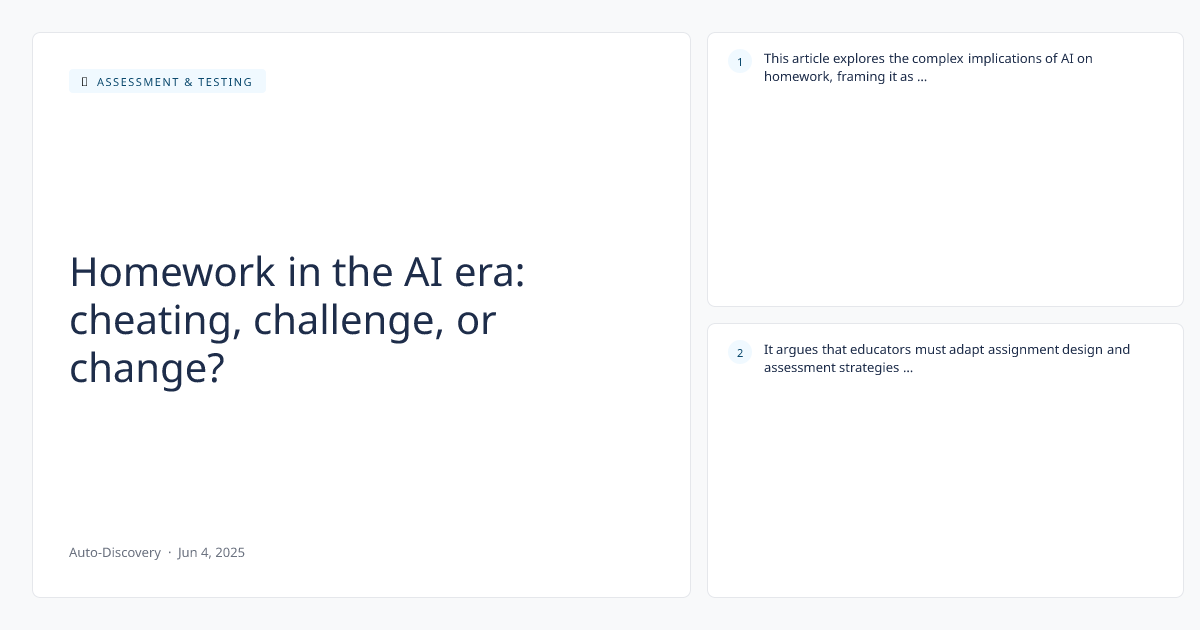The image size is (1200, 630).
Task: Open the Assessment & Testing category label
Action: point(174,82)
